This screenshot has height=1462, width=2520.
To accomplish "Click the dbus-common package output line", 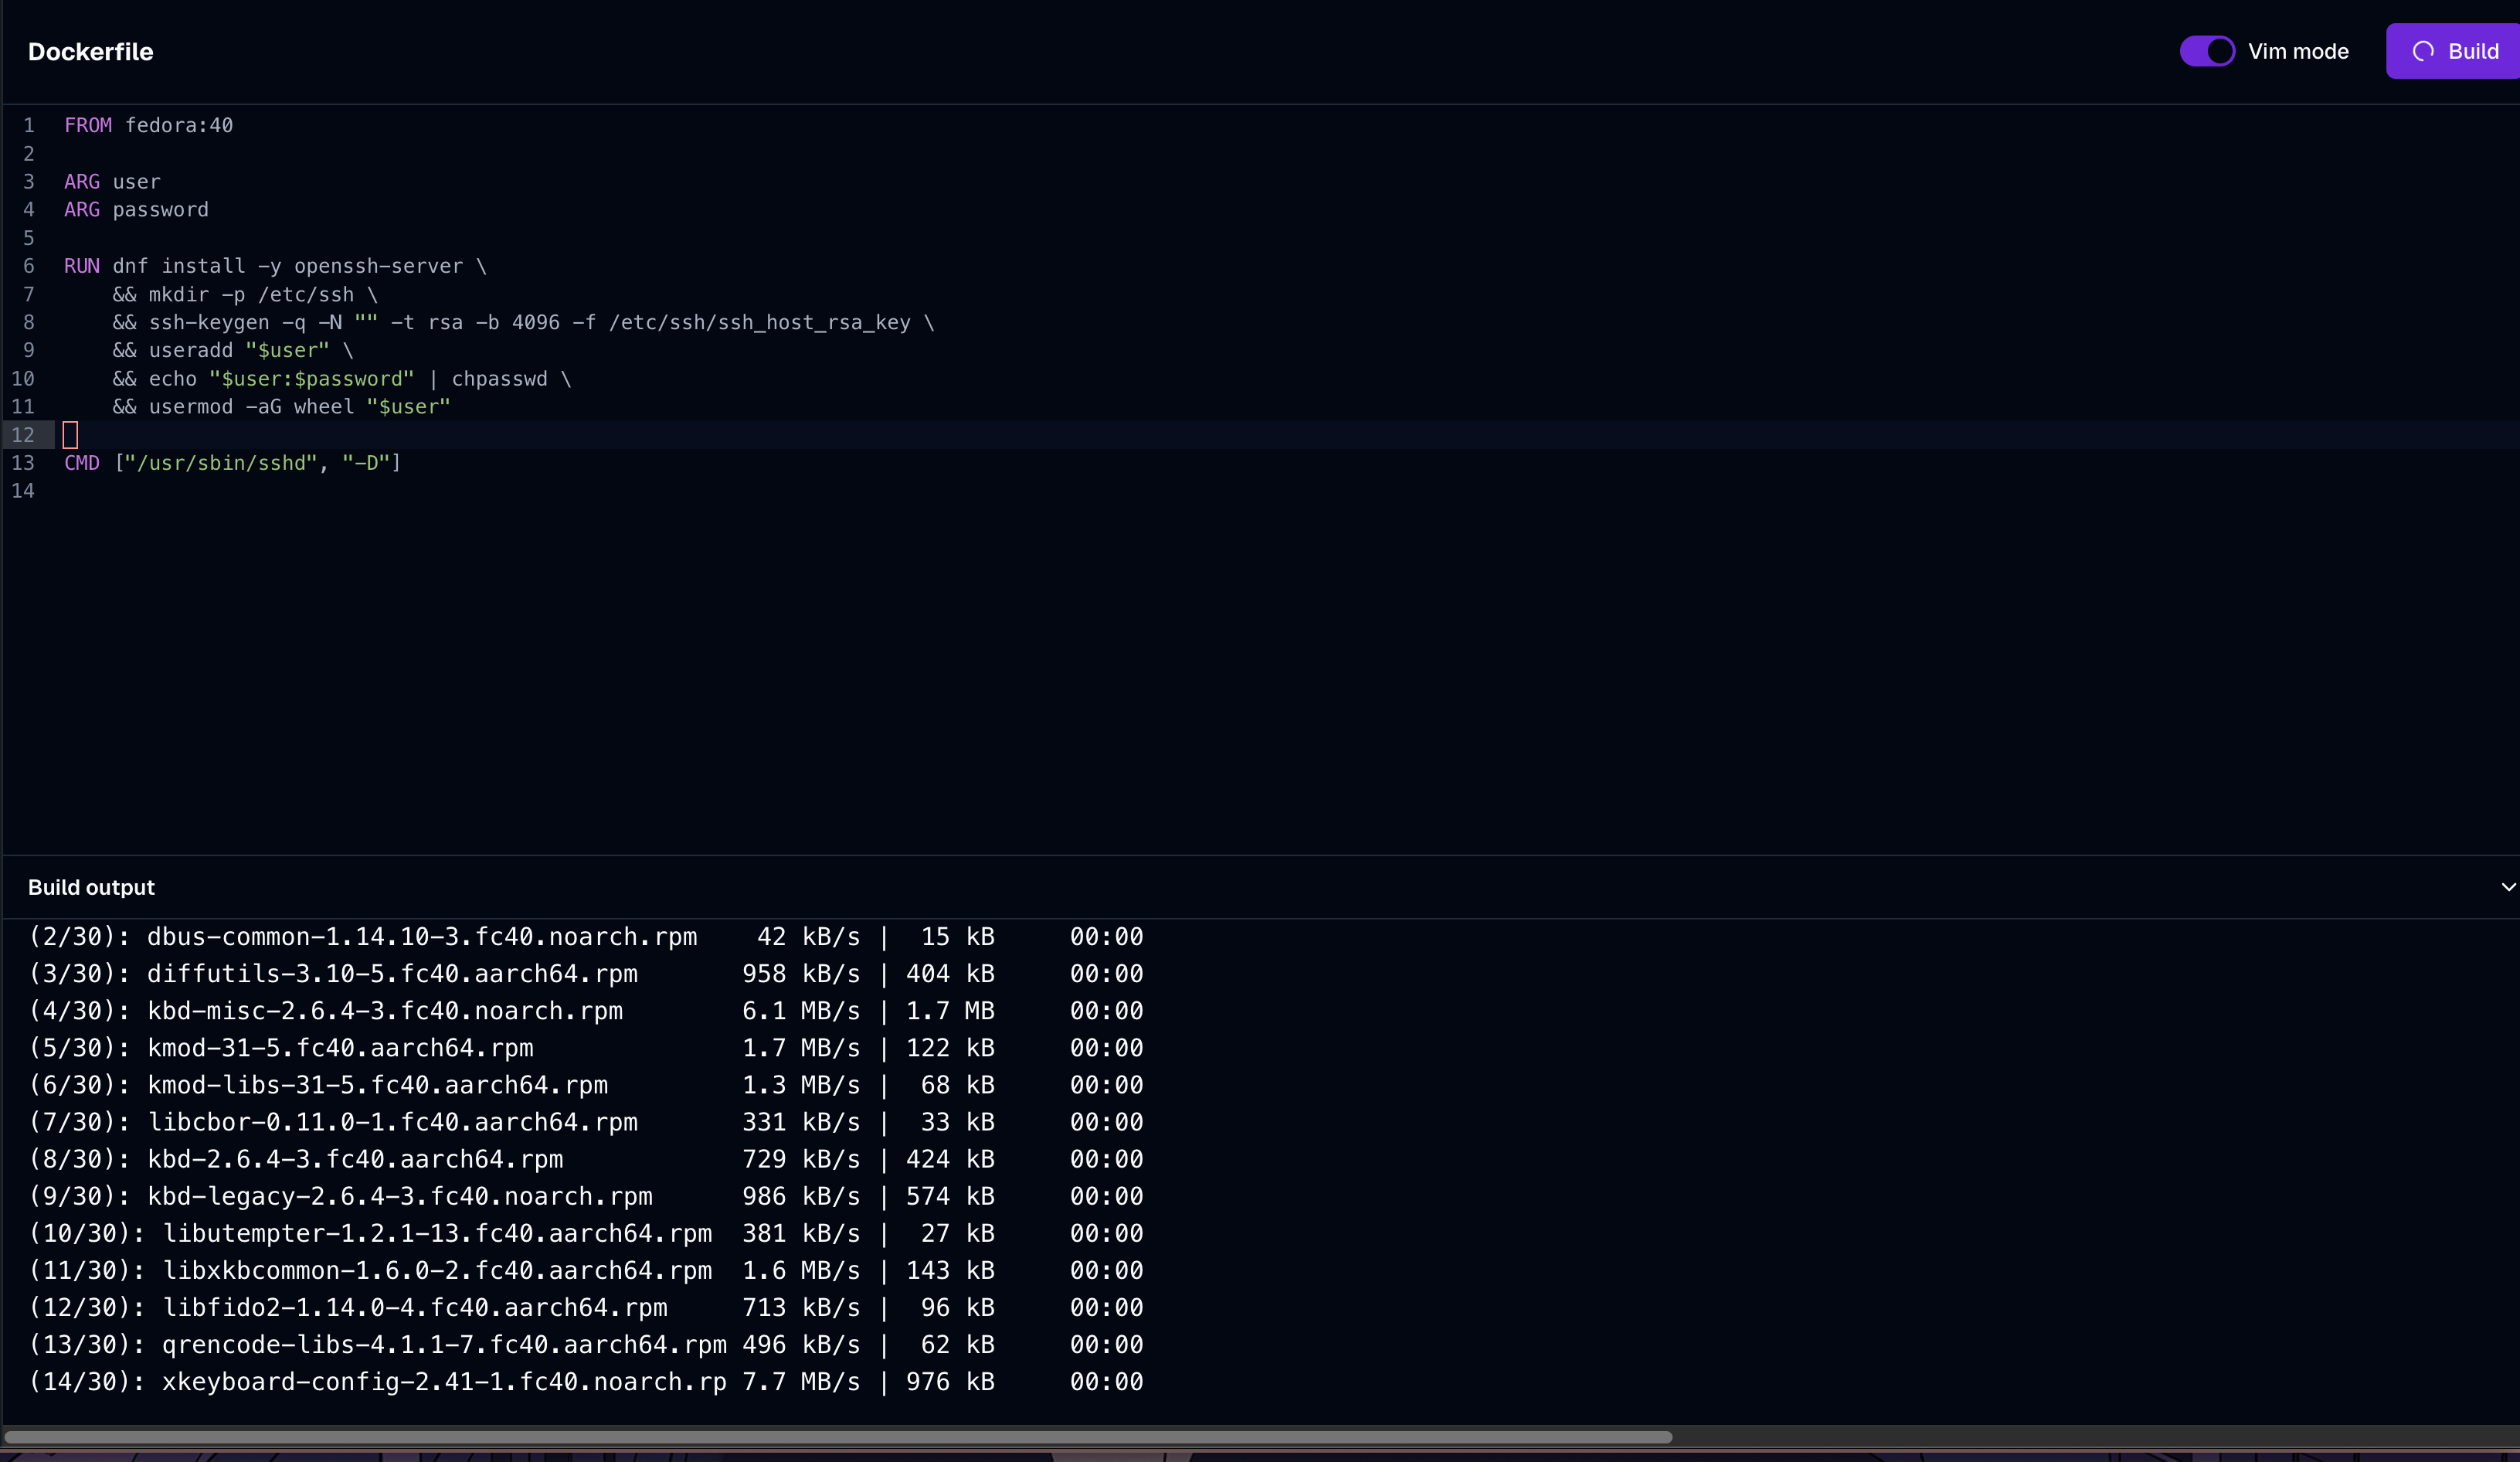I will coord(586,937).
